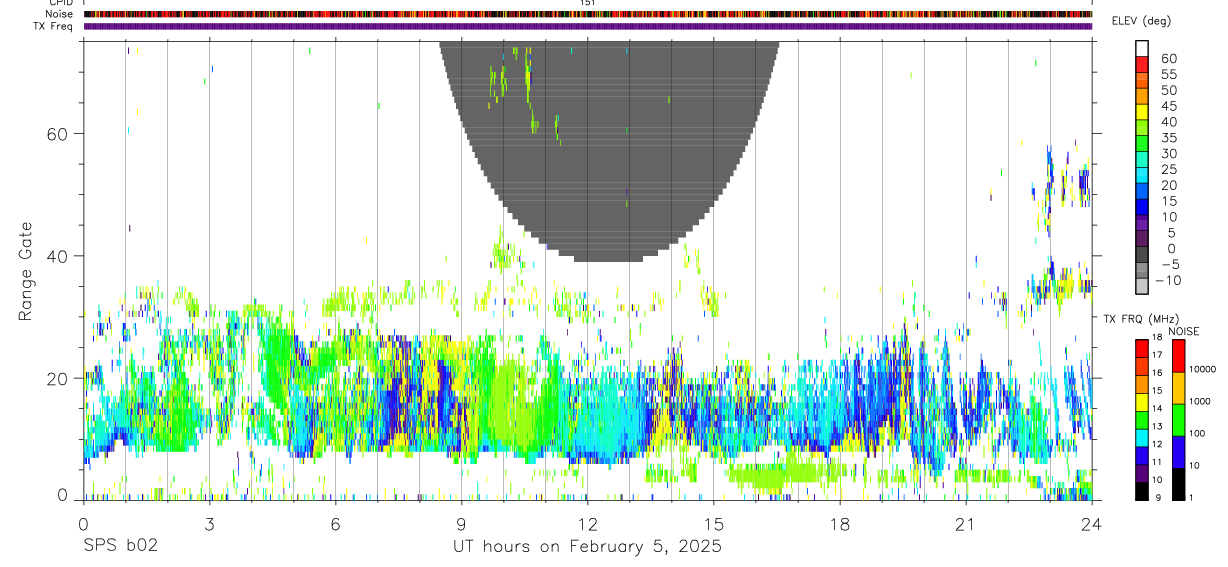
Task: Click the red swatch in ELEV colorbar
Action: pos(1142,64)
